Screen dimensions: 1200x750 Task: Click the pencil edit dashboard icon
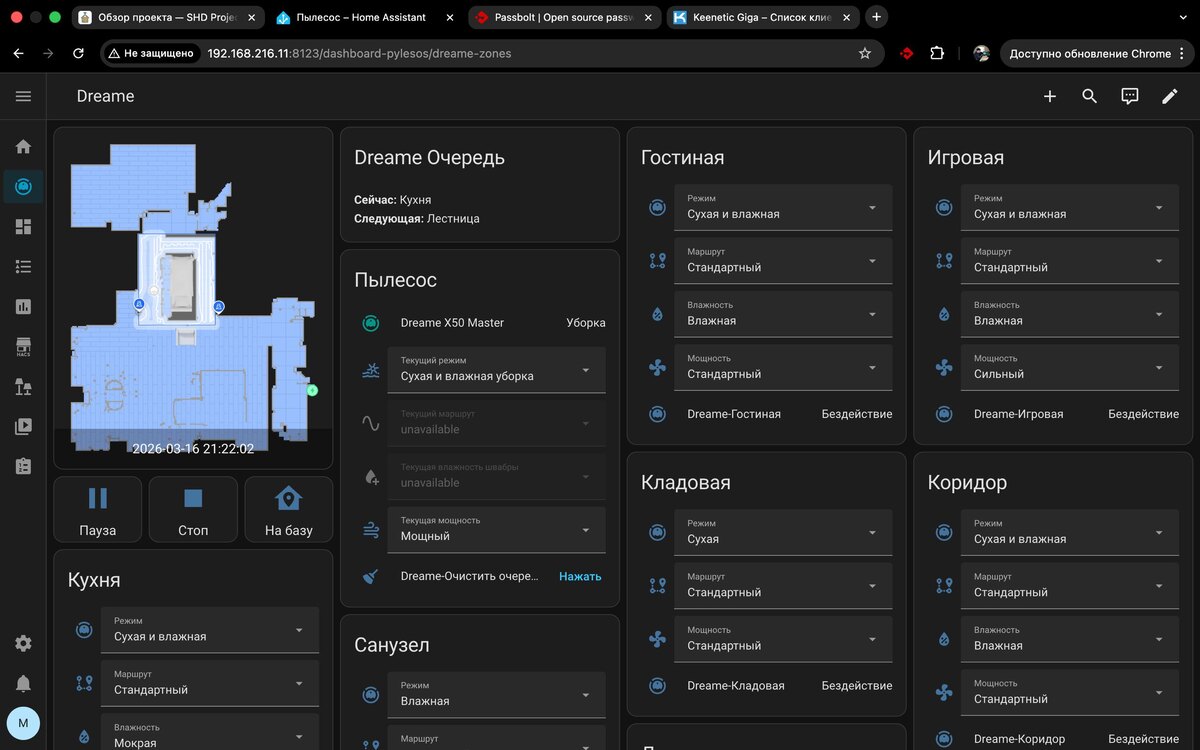pos(1170,96)
